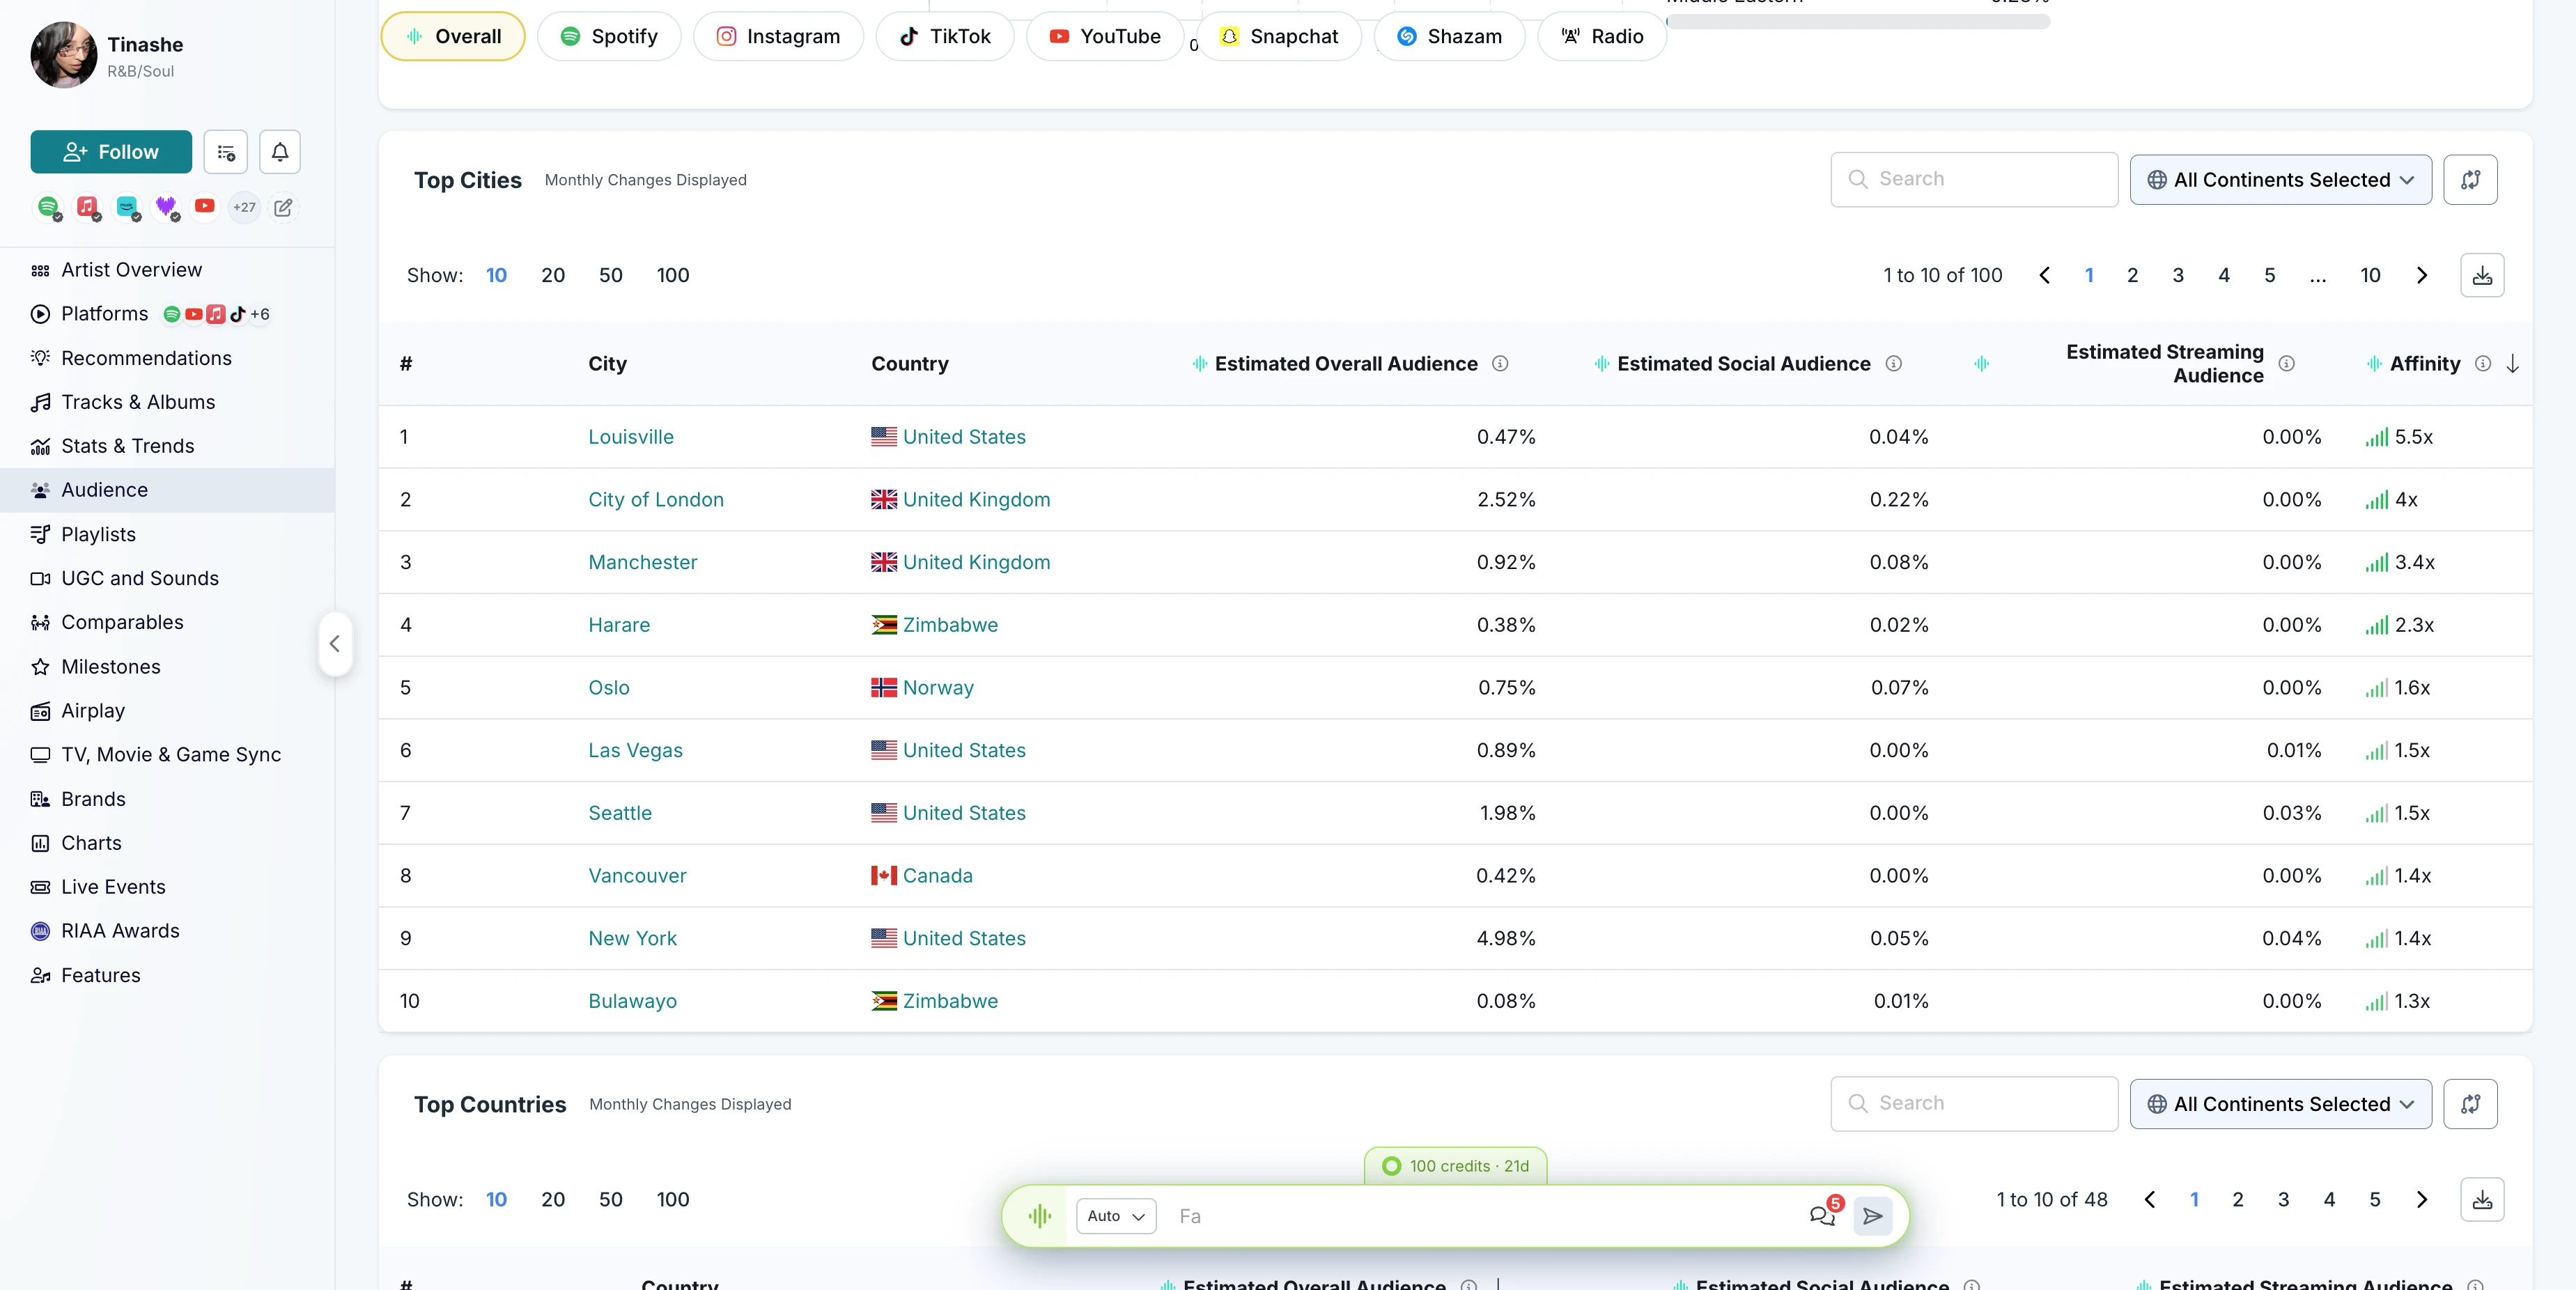Follow Tinashe
The height and width of the screenshot is (1290, 2576).
tap(111, 152)
